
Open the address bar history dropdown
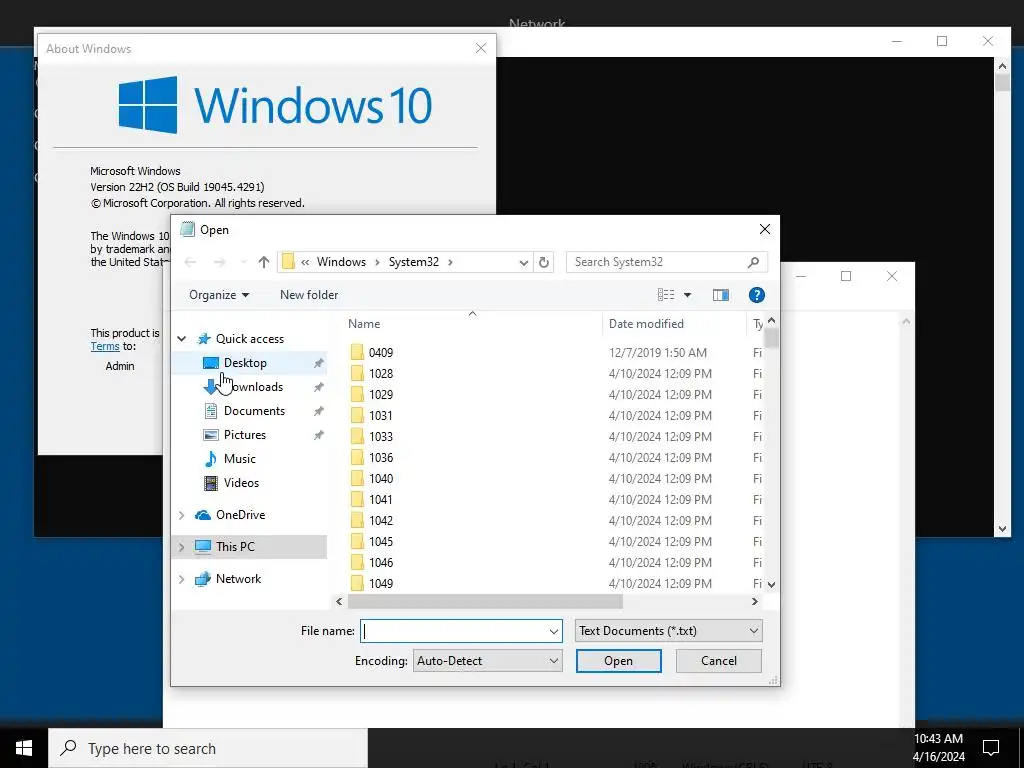(x=523, y=263)
